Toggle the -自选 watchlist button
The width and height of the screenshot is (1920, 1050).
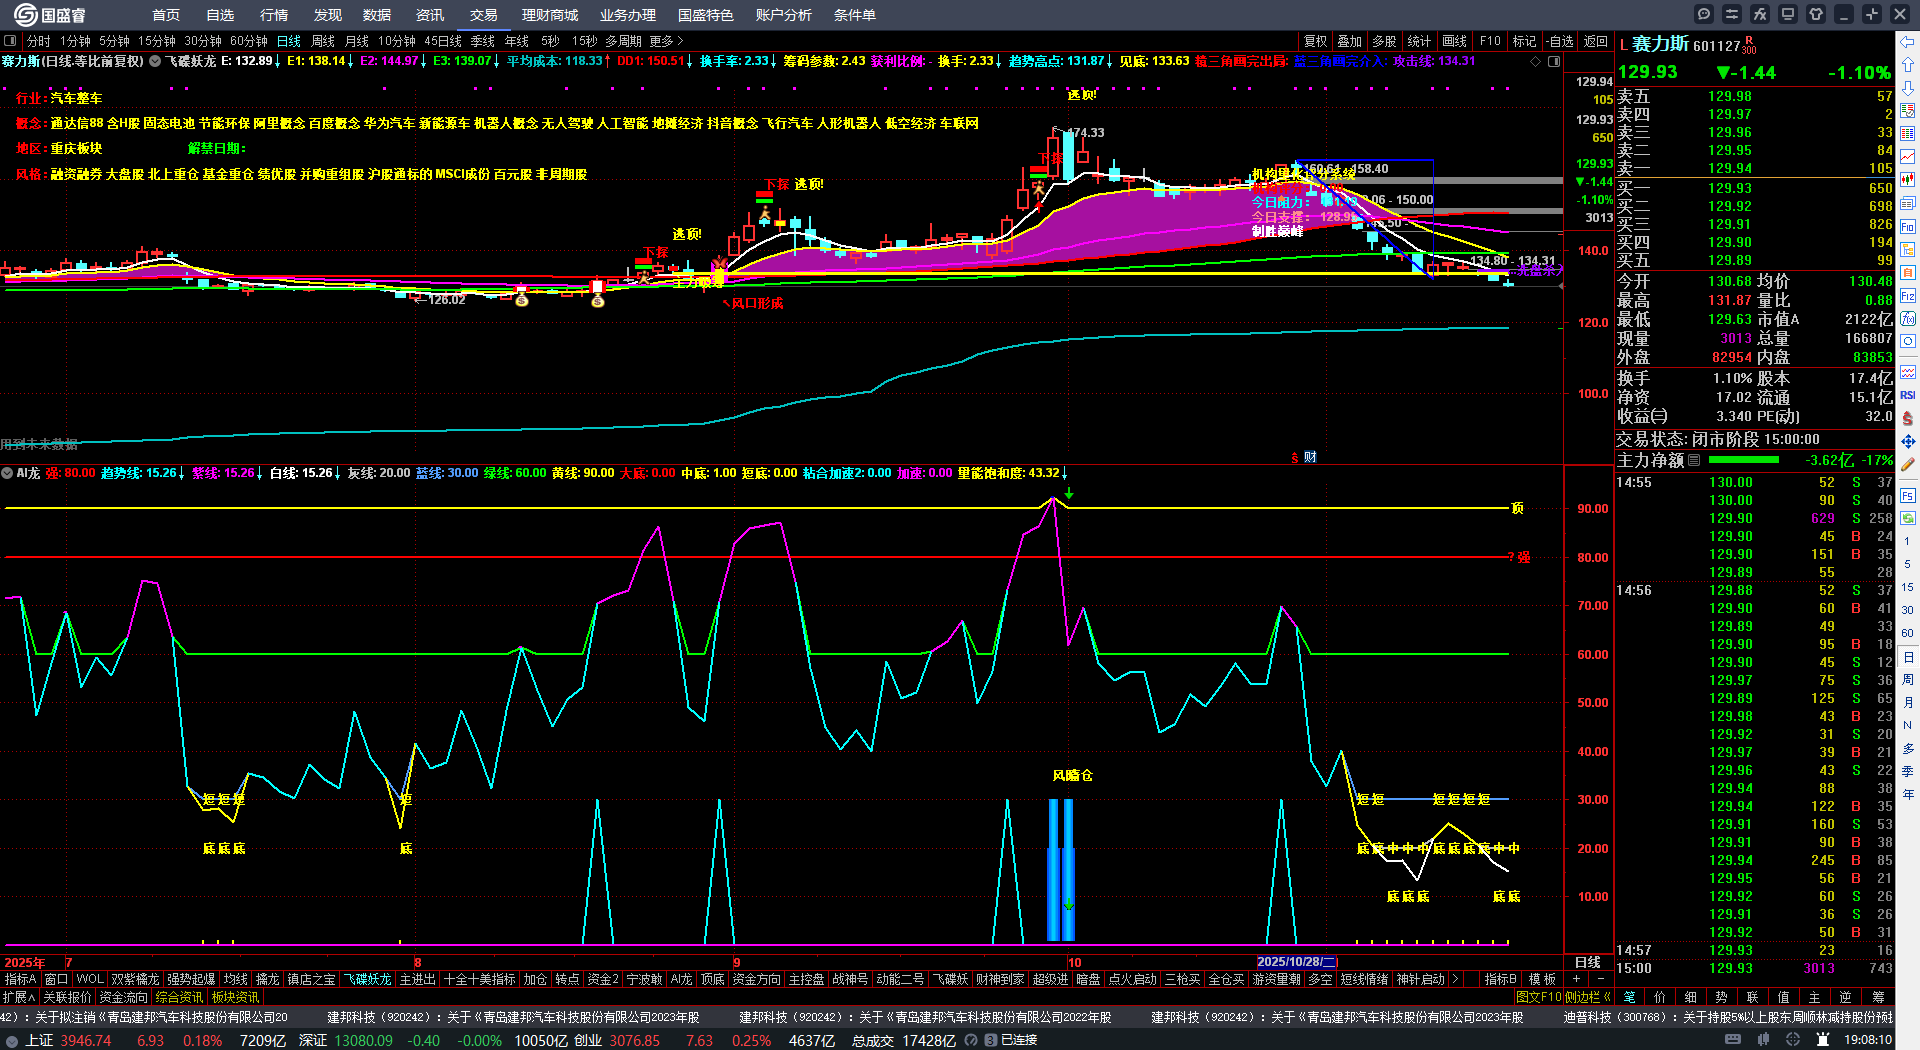(x=1560, y=41)
